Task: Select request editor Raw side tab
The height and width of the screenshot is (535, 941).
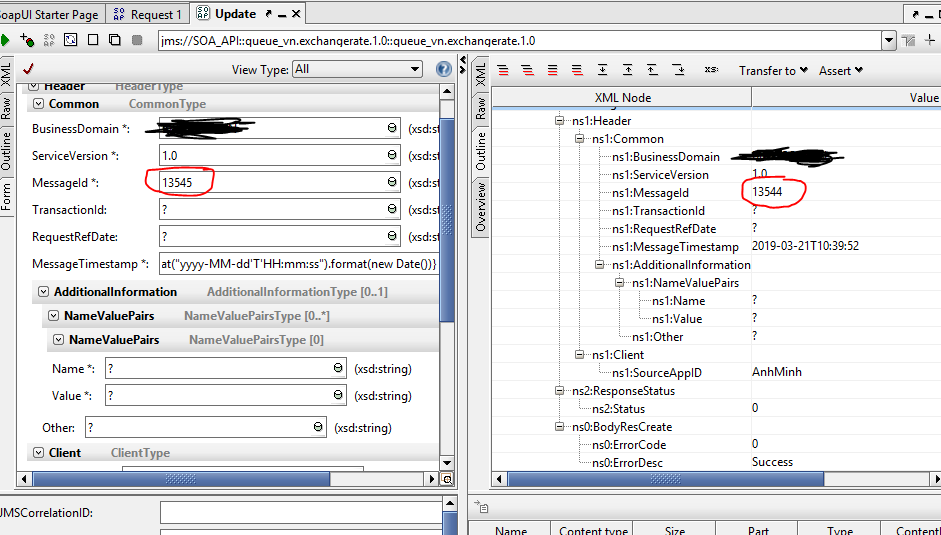Action: point(6,109)
